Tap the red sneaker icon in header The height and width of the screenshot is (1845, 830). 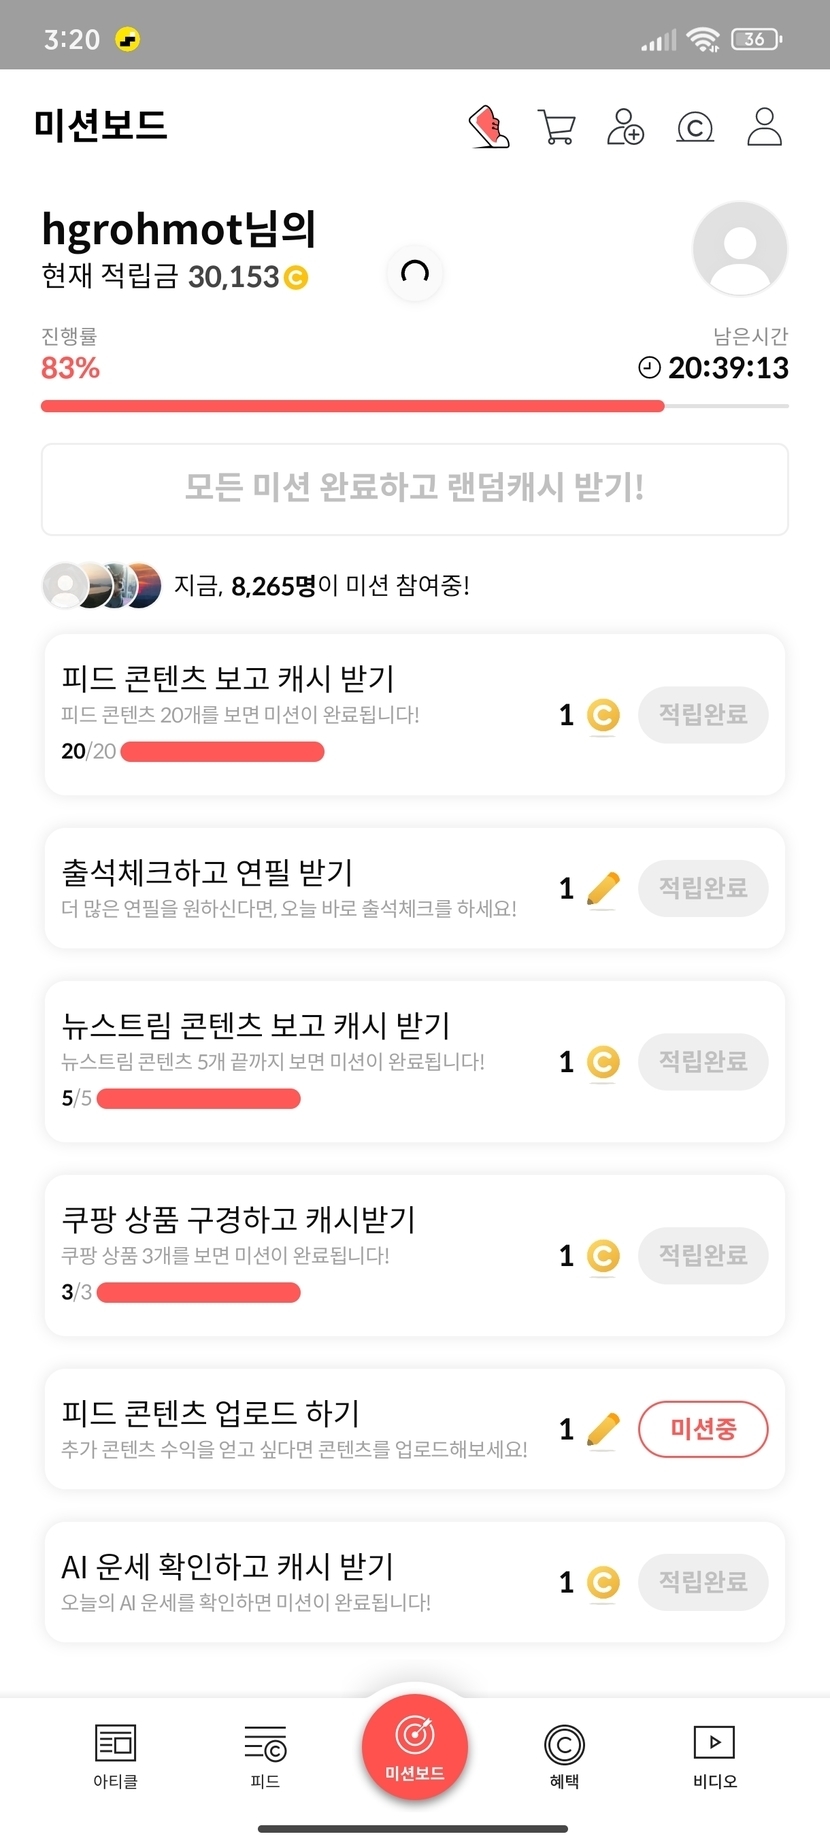[x=489, y=127]
